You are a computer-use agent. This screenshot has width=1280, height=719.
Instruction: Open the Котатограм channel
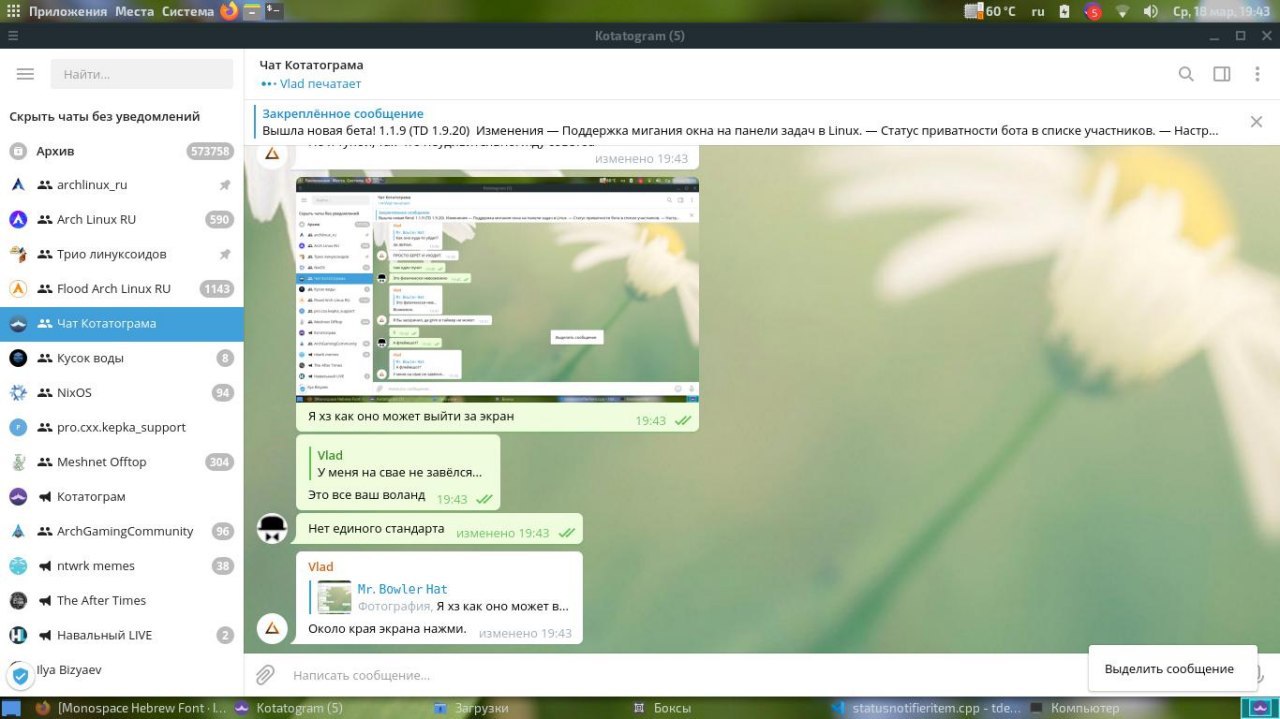pos(122,497)
